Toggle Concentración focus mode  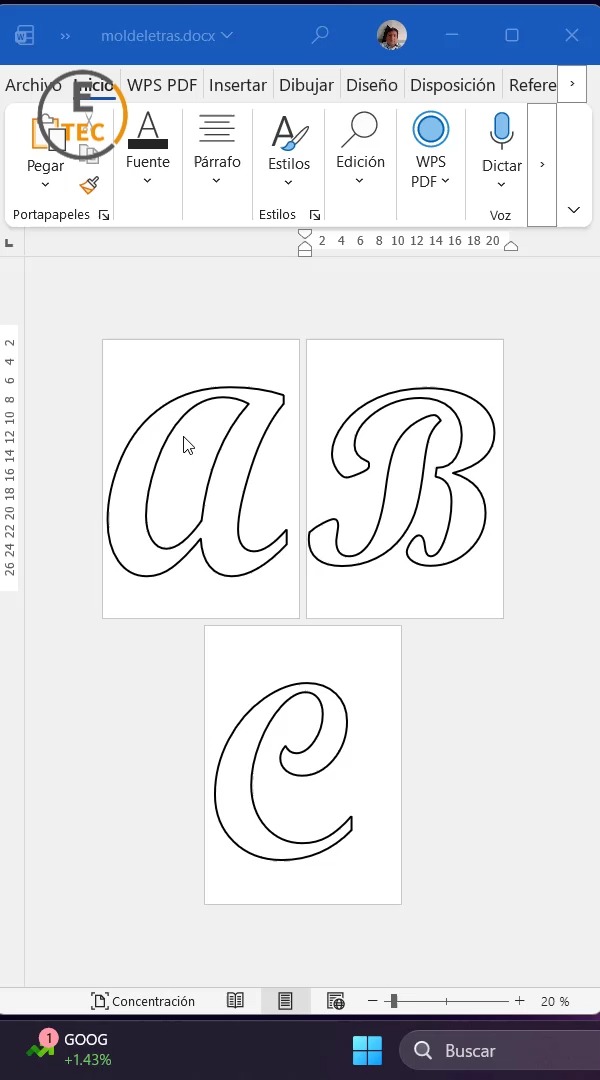tap(143, 1001)
